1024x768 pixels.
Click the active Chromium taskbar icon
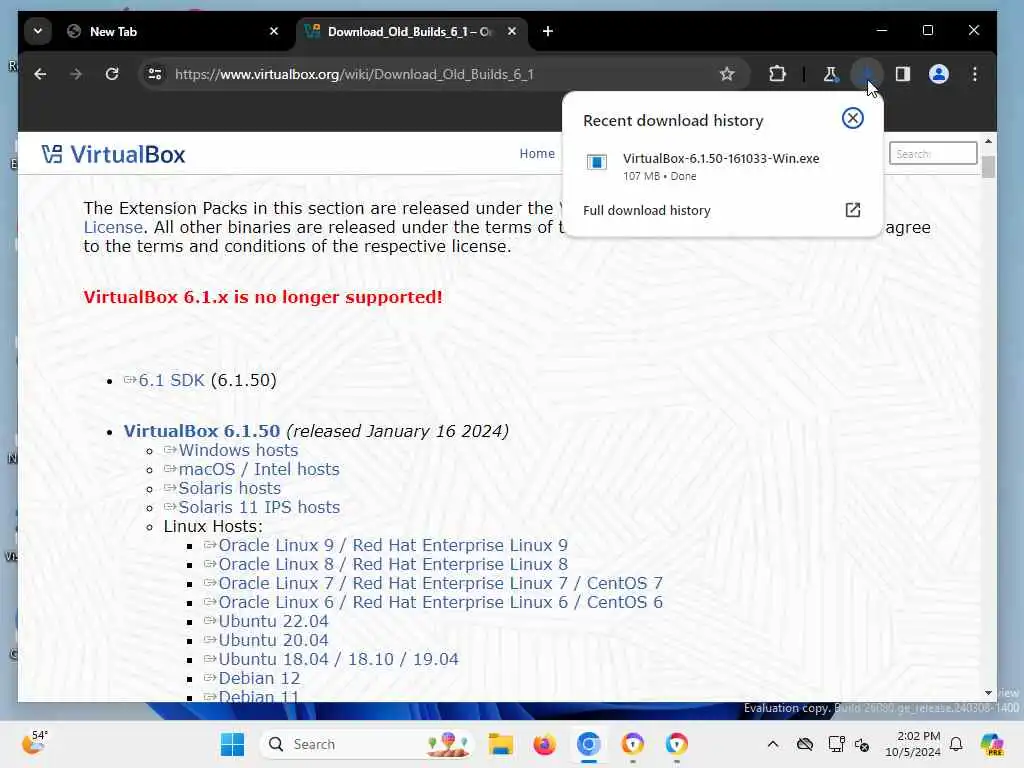click(x=588, y=744)
